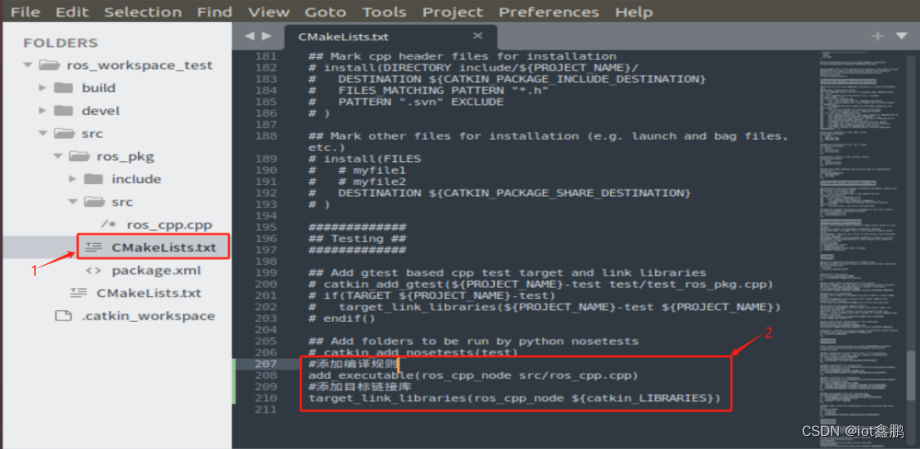This screenshot has height=449, width=920.
Task: Go to previous tab with left arrow
Action: click(249, 36)
